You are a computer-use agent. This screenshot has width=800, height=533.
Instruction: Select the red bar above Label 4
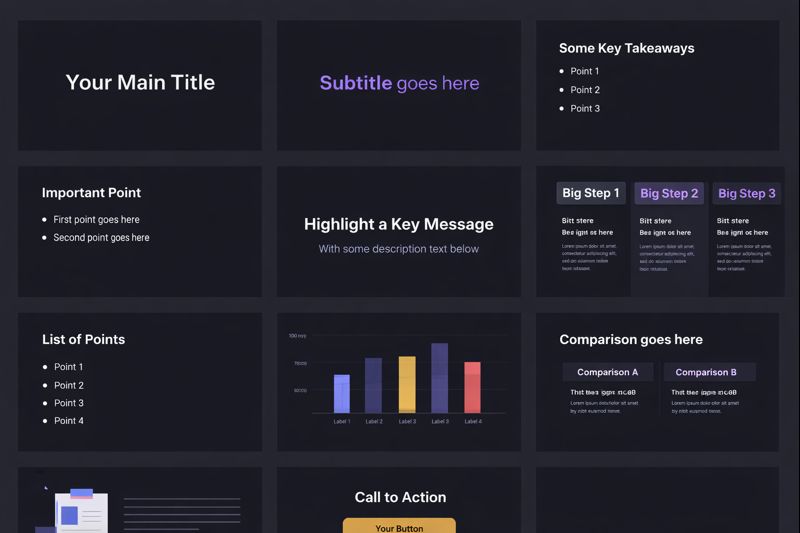click(472, 387)
